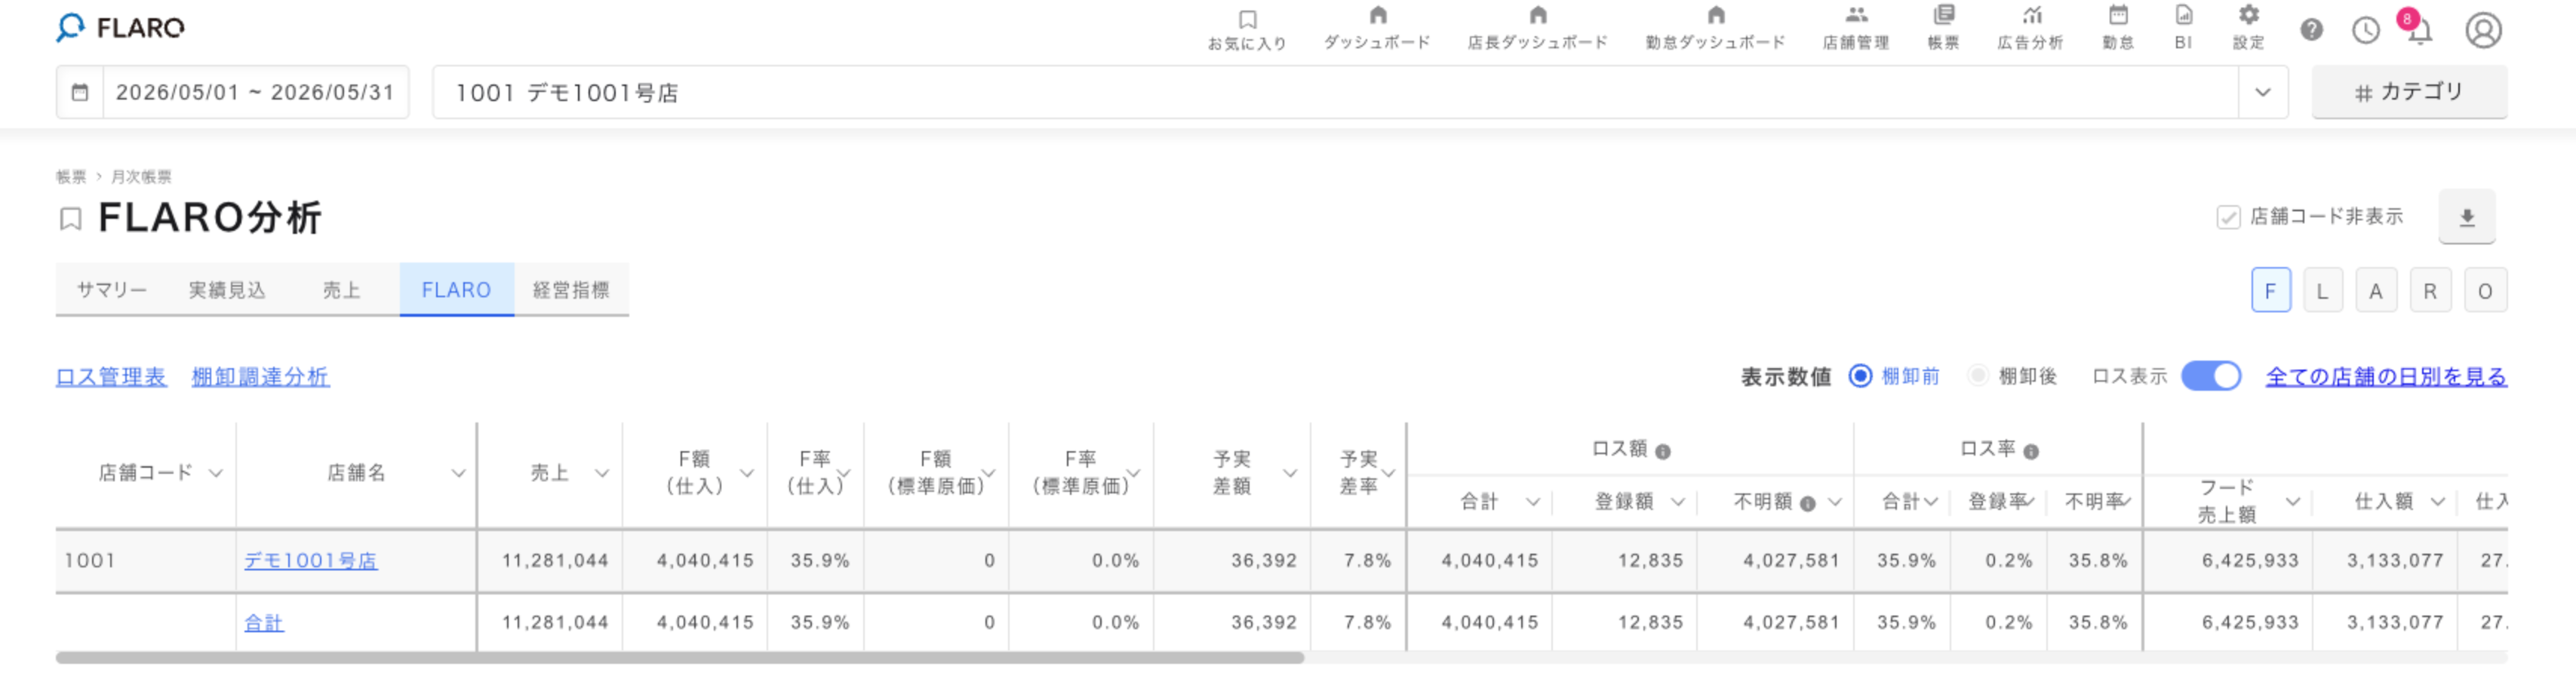The height and width of the screenshot is (685, 2576).
Task: Select the 棚卸後 radio button
Action: click(x=1977, y=376)
